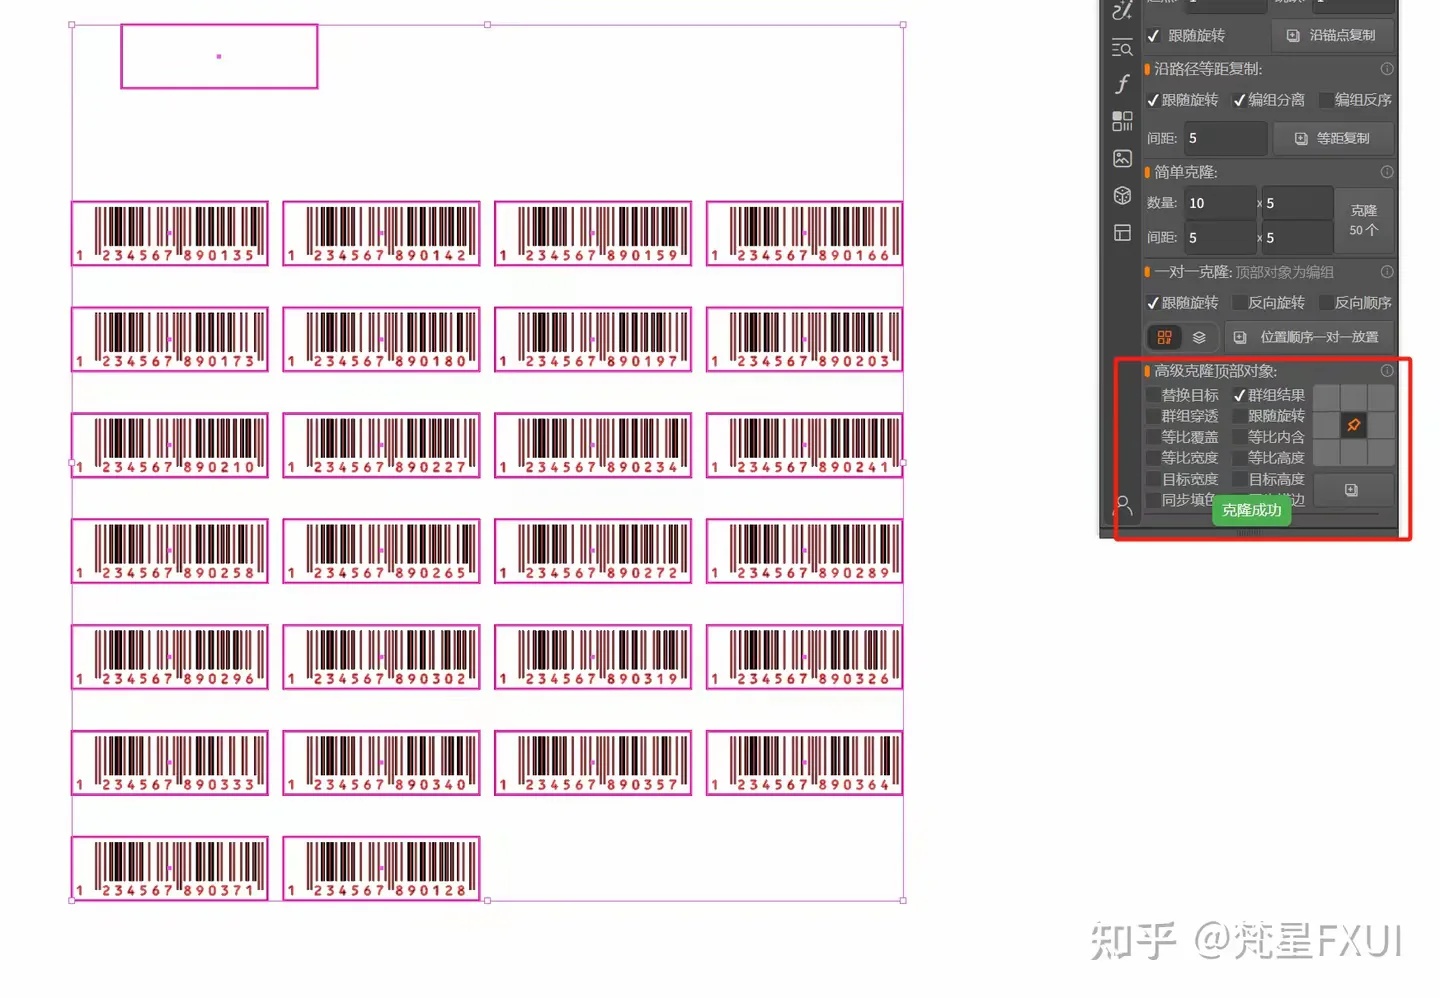The image size is (1440, 998).
Task: Enable the 等比内含 checkbox
Action: [x=1239, y=437]
